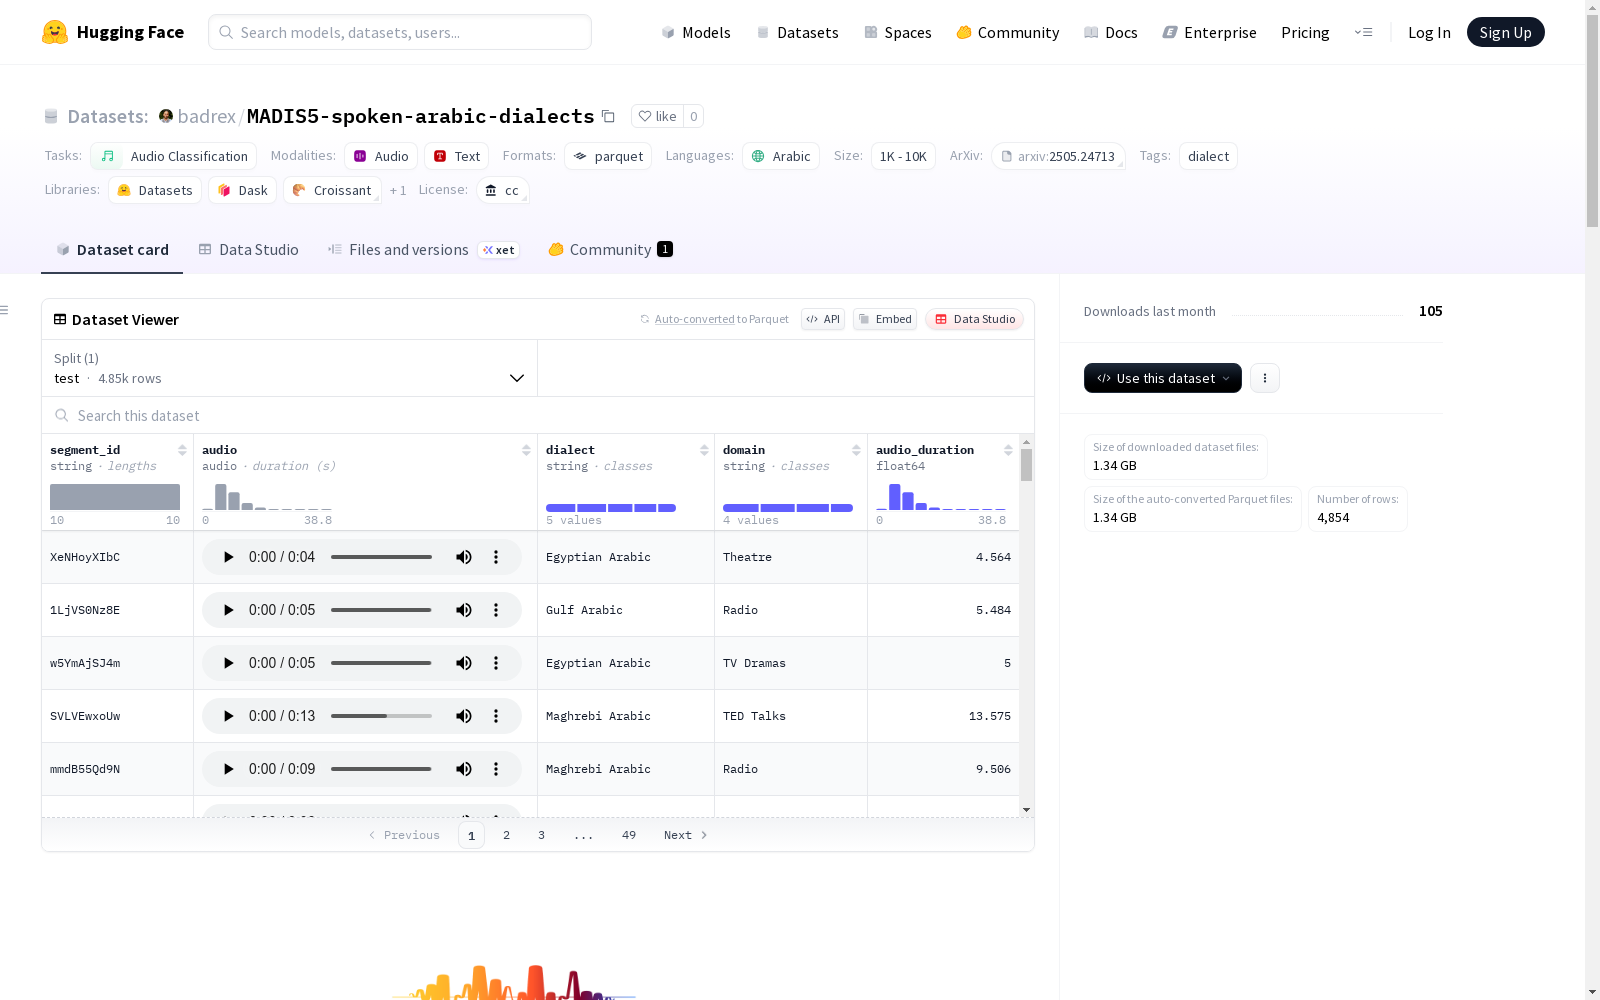Screen dimensions: 1600x1000
Task: Open the Data Studio tab
Action: (x=249, y=250)
